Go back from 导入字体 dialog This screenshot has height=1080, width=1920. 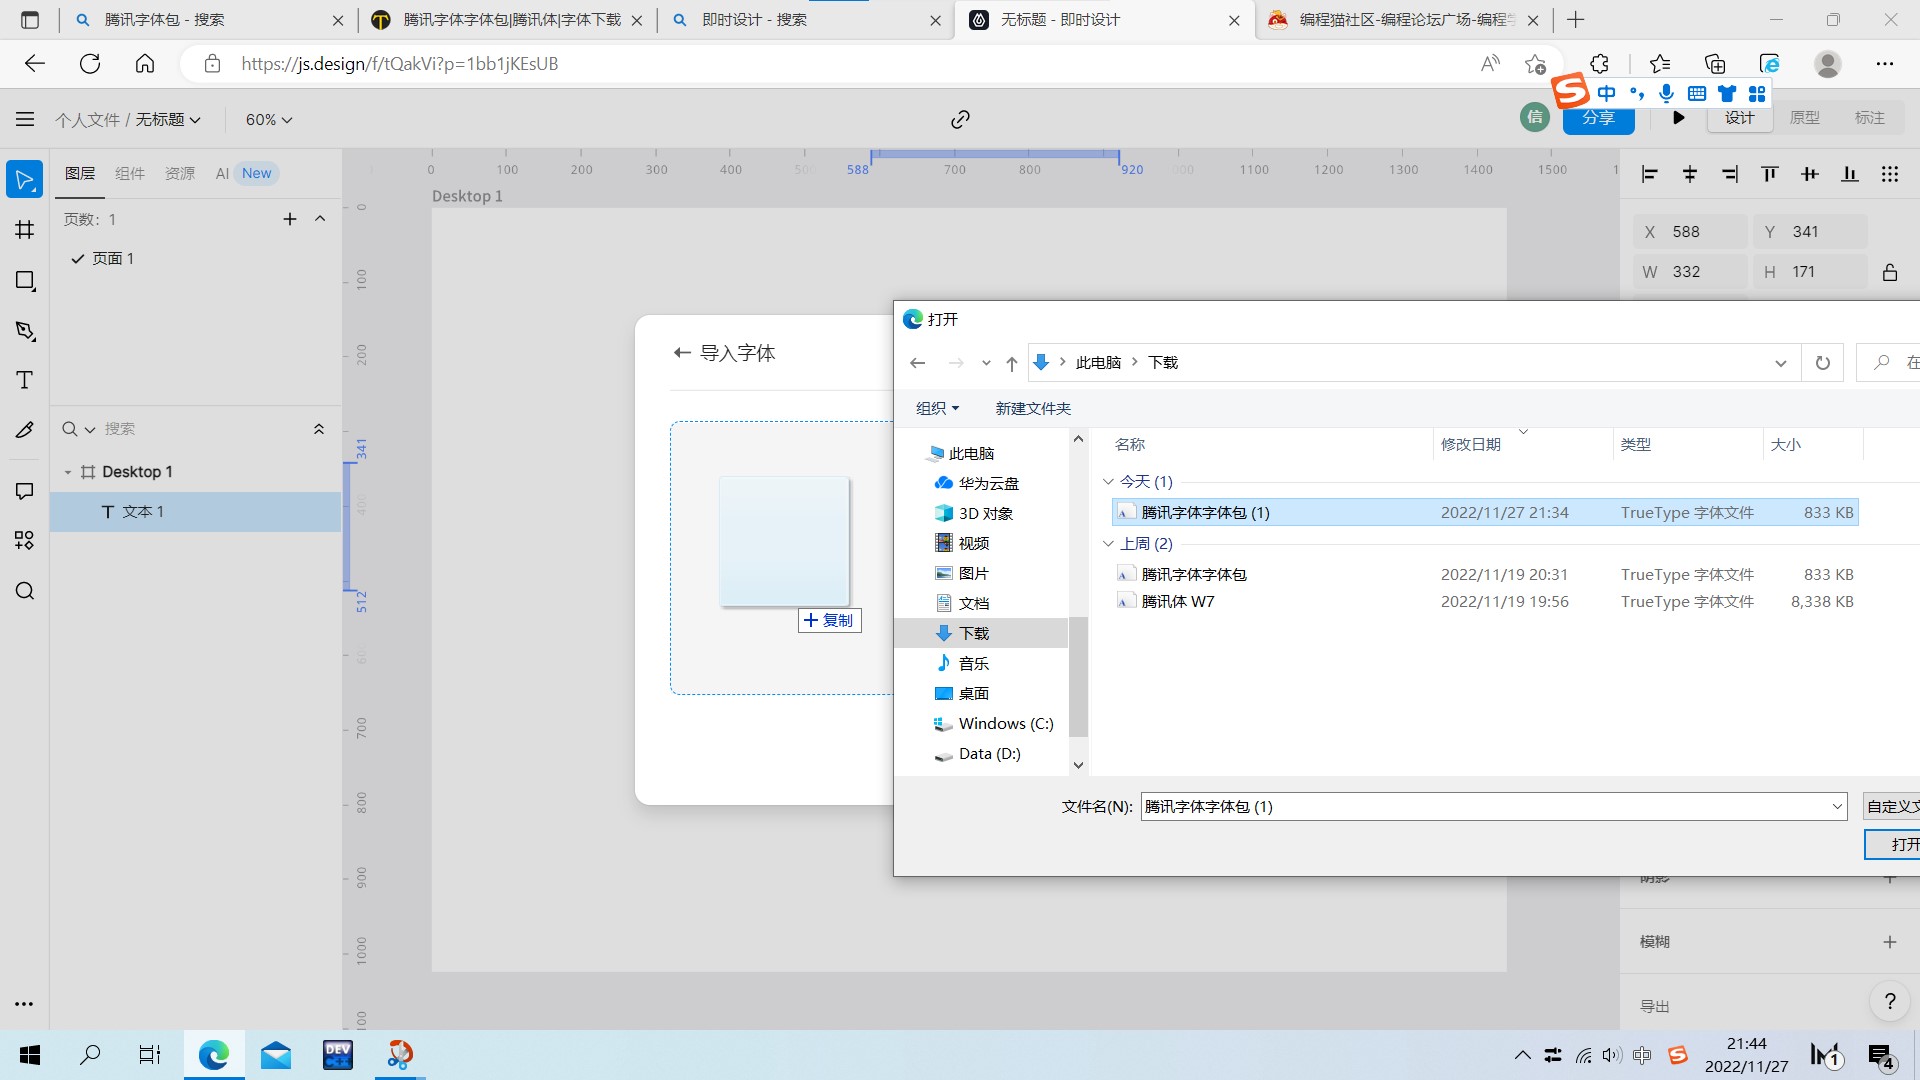[x=682, y=353]
